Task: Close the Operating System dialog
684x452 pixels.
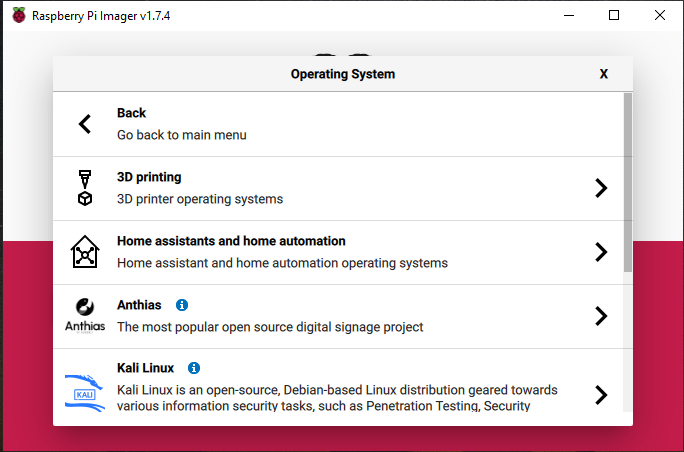Action: (x=604, y=74)
